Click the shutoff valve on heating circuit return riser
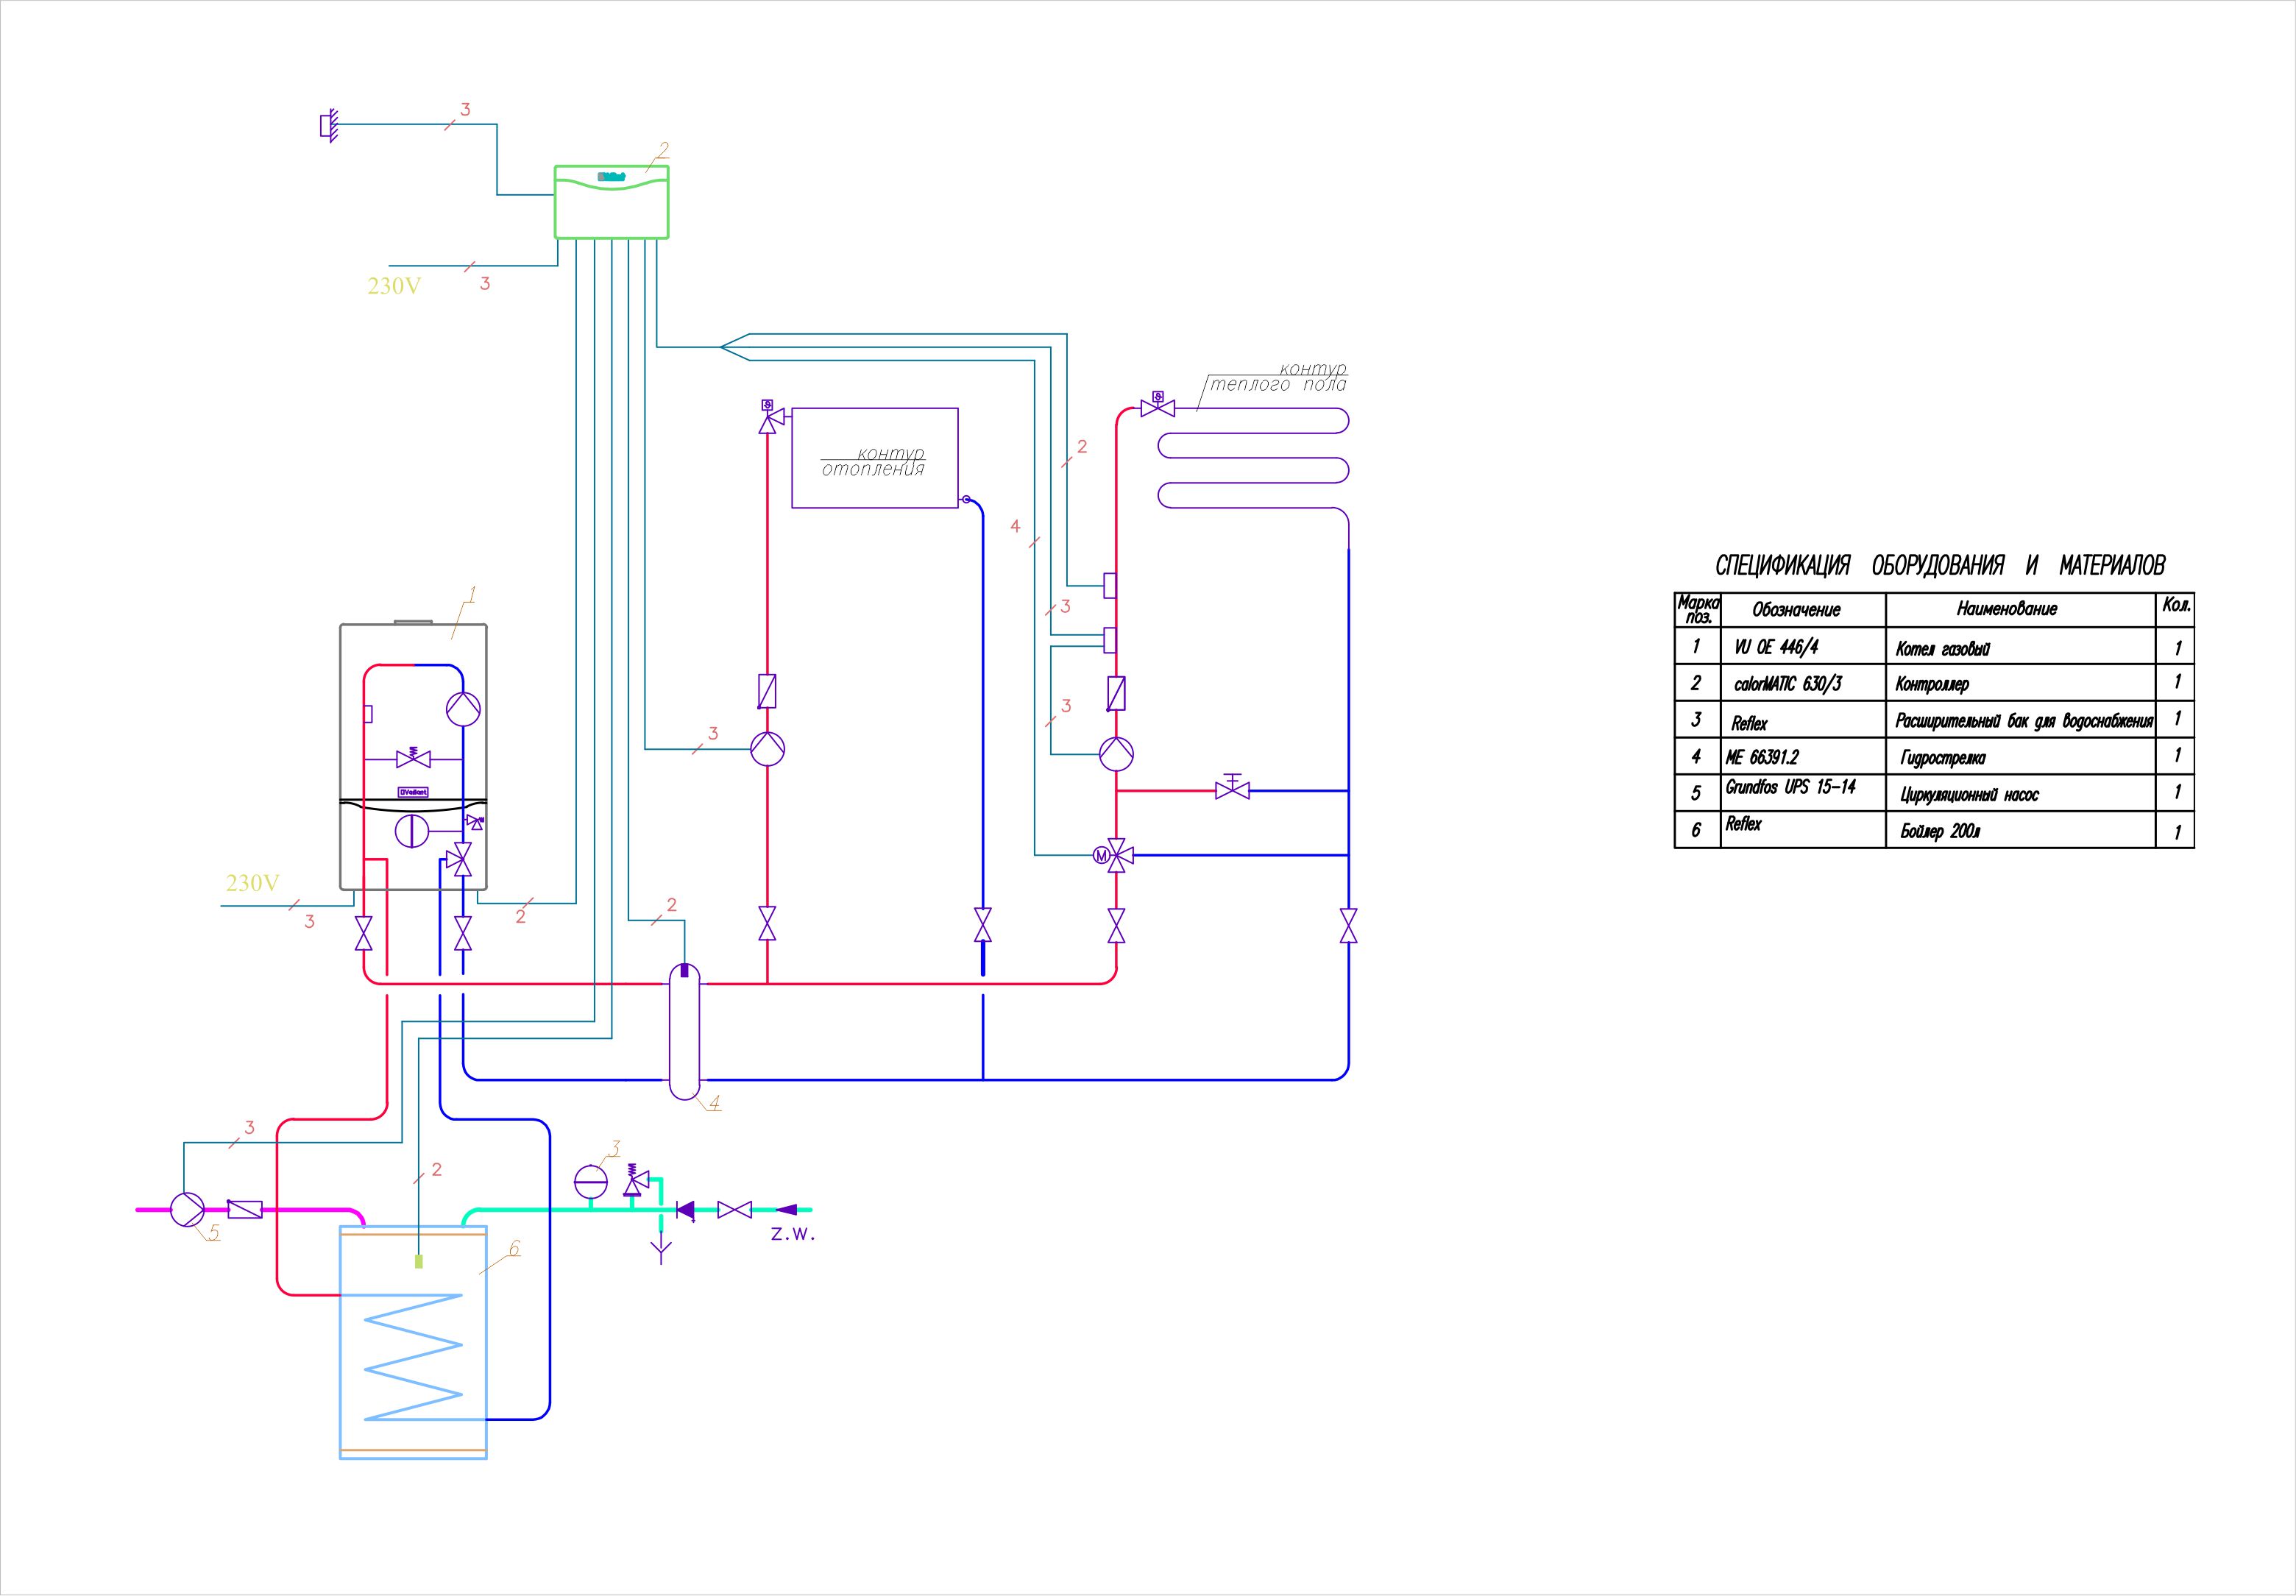 983,924
